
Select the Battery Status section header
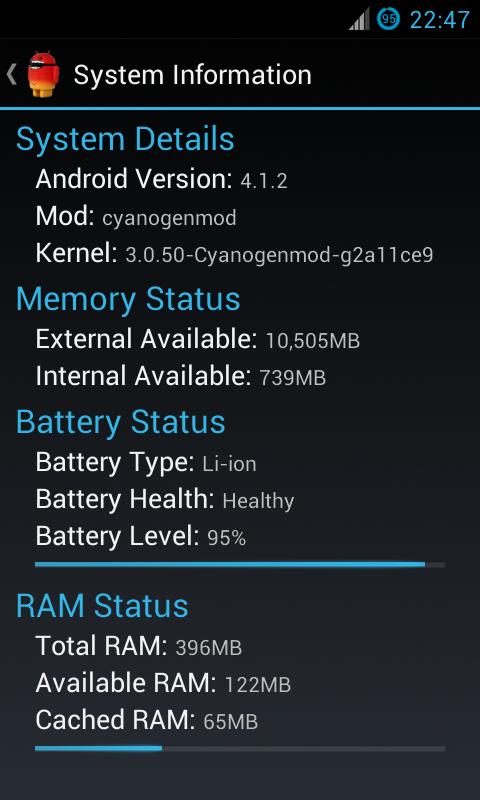(120, 422)
